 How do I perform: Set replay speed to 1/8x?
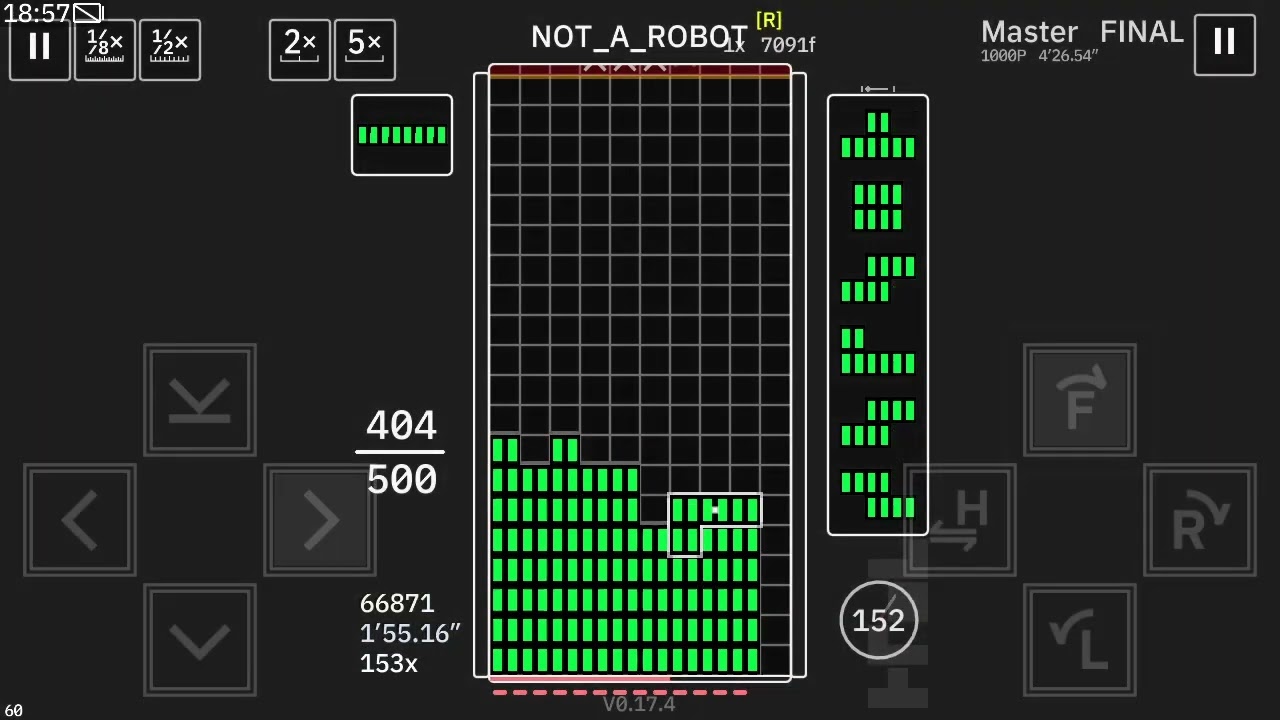point(105,50)
